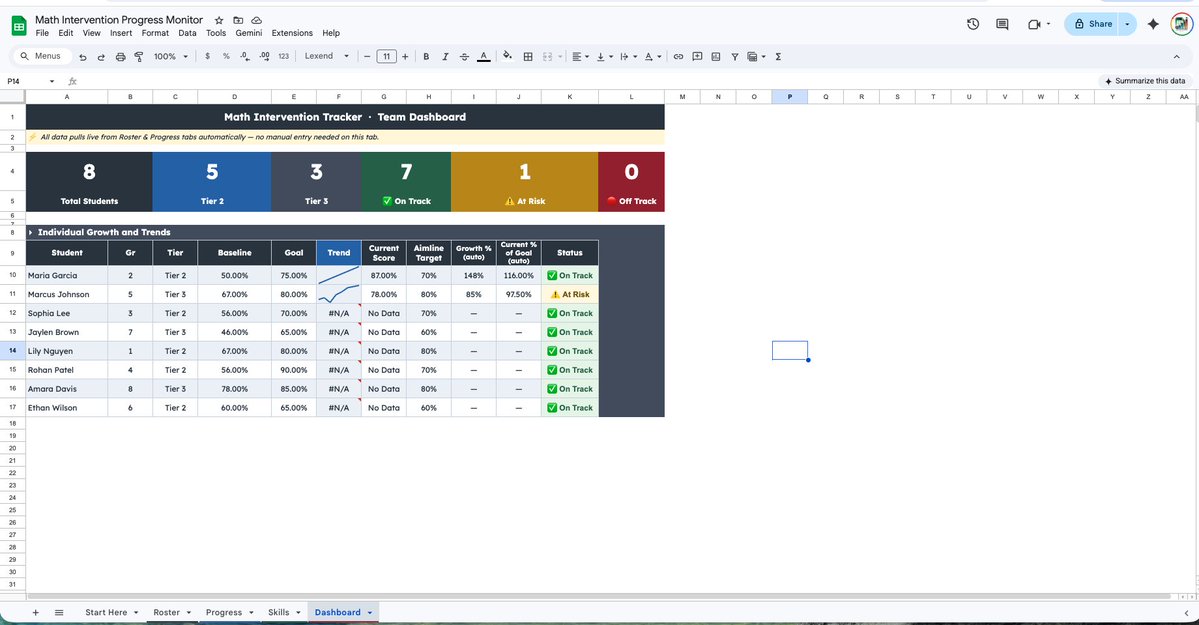Open the Name box dropdown arrow
This screenshot has height=625, width=1199.
[x=52, y=81]
